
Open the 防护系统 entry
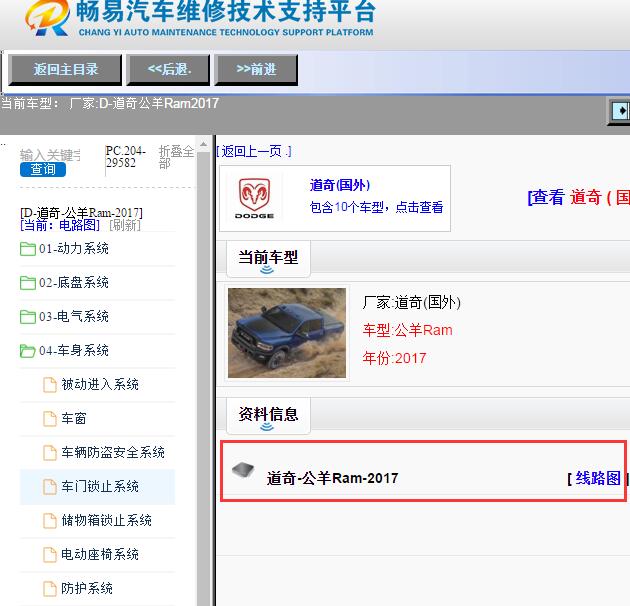point(87,589)
